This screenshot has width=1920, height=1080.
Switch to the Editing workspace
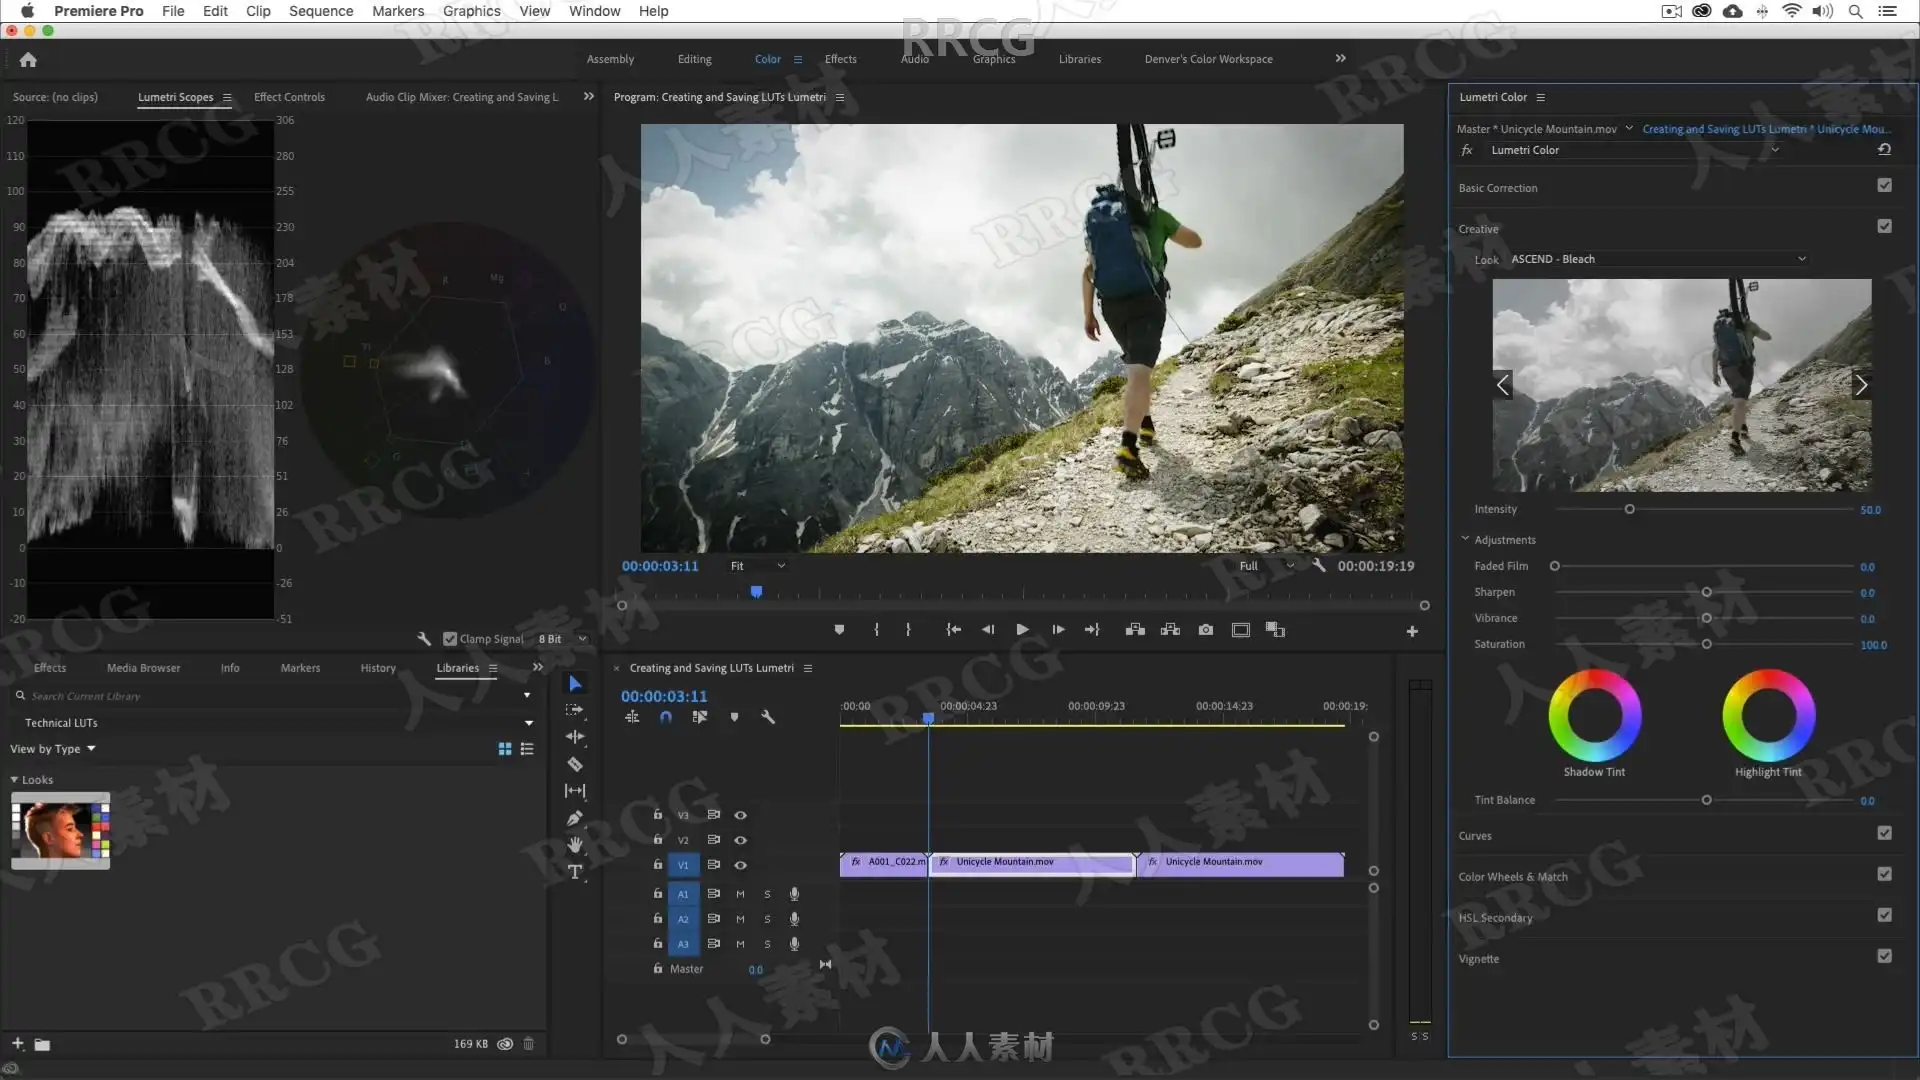pos(694,59)
